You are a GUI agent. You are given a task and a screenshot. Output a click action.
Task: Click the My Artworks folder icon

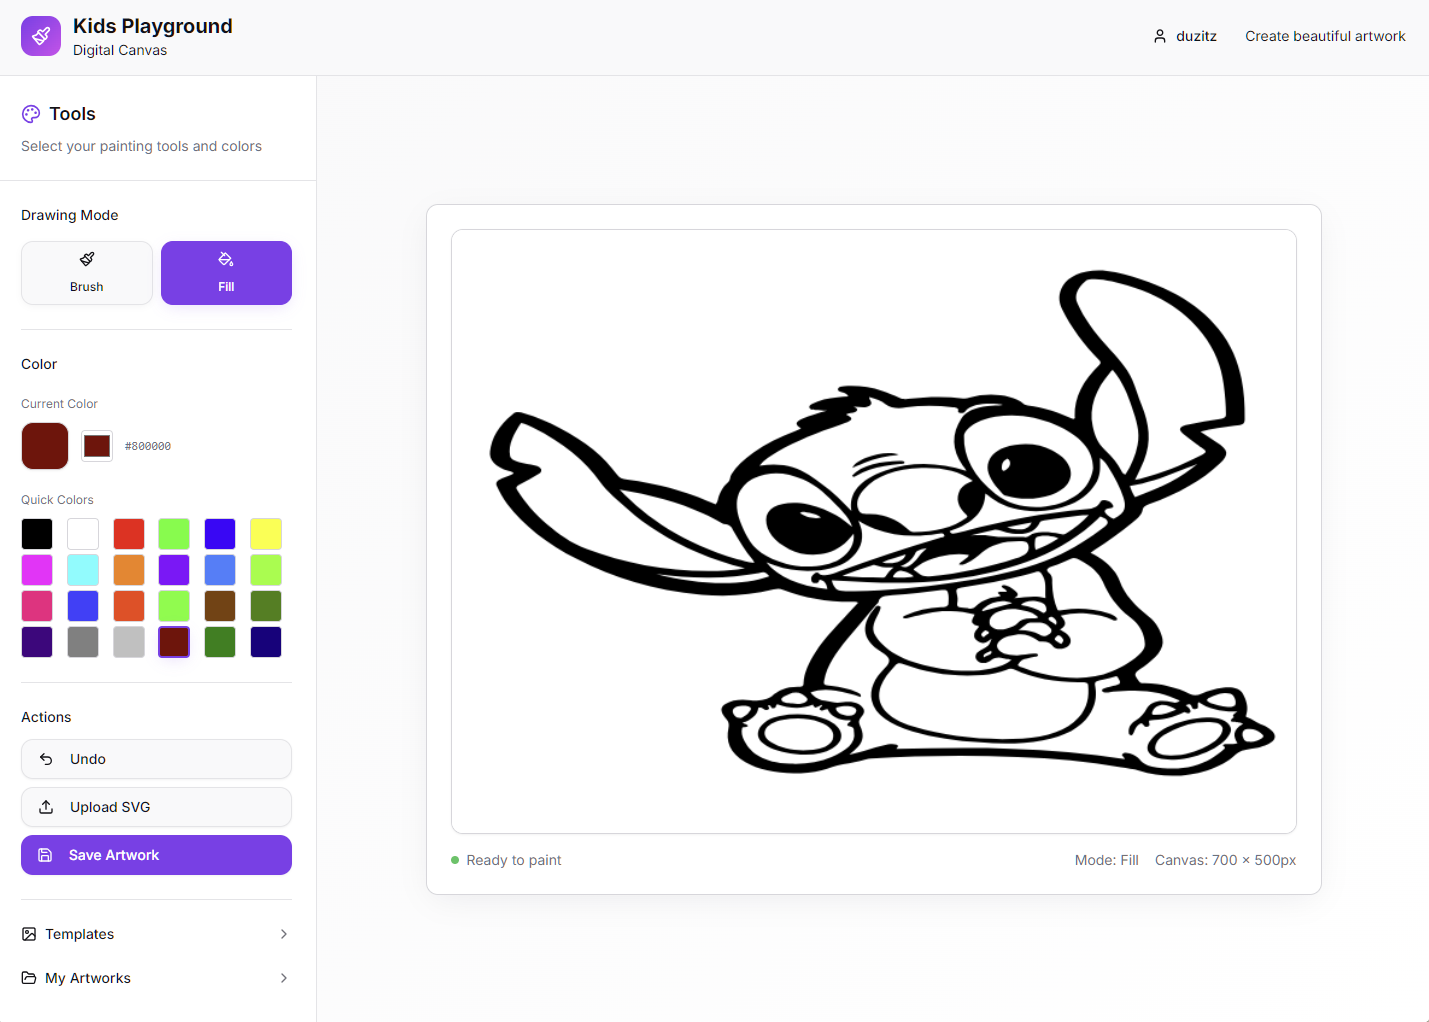[29, 978]
